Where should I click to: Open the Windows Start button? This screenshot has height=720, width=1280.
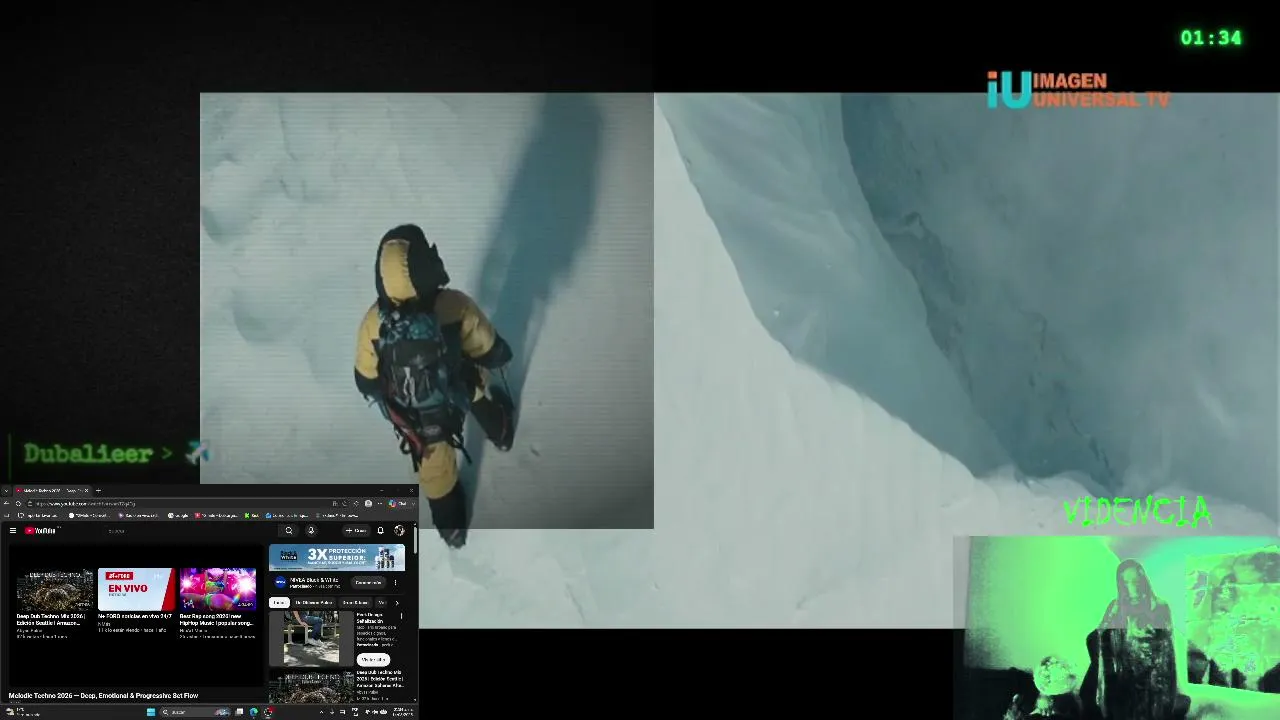151,712
